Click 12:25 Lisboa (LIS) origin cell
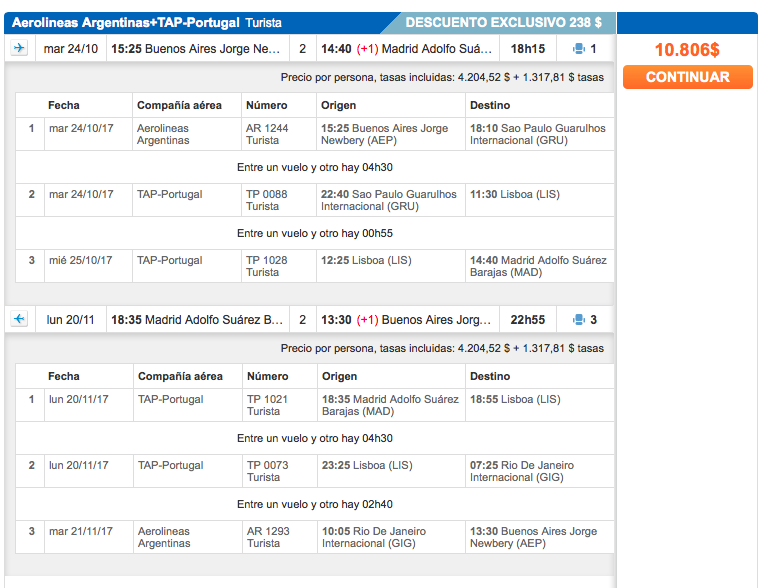The width and height of the screenshot is (775, 588). tap(390, 266)
